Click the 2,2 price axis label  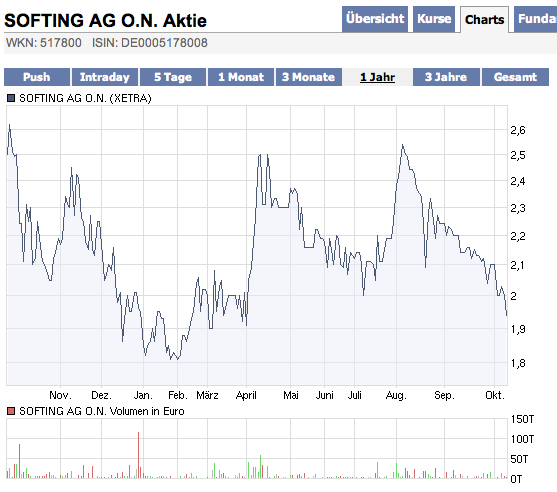518,236
